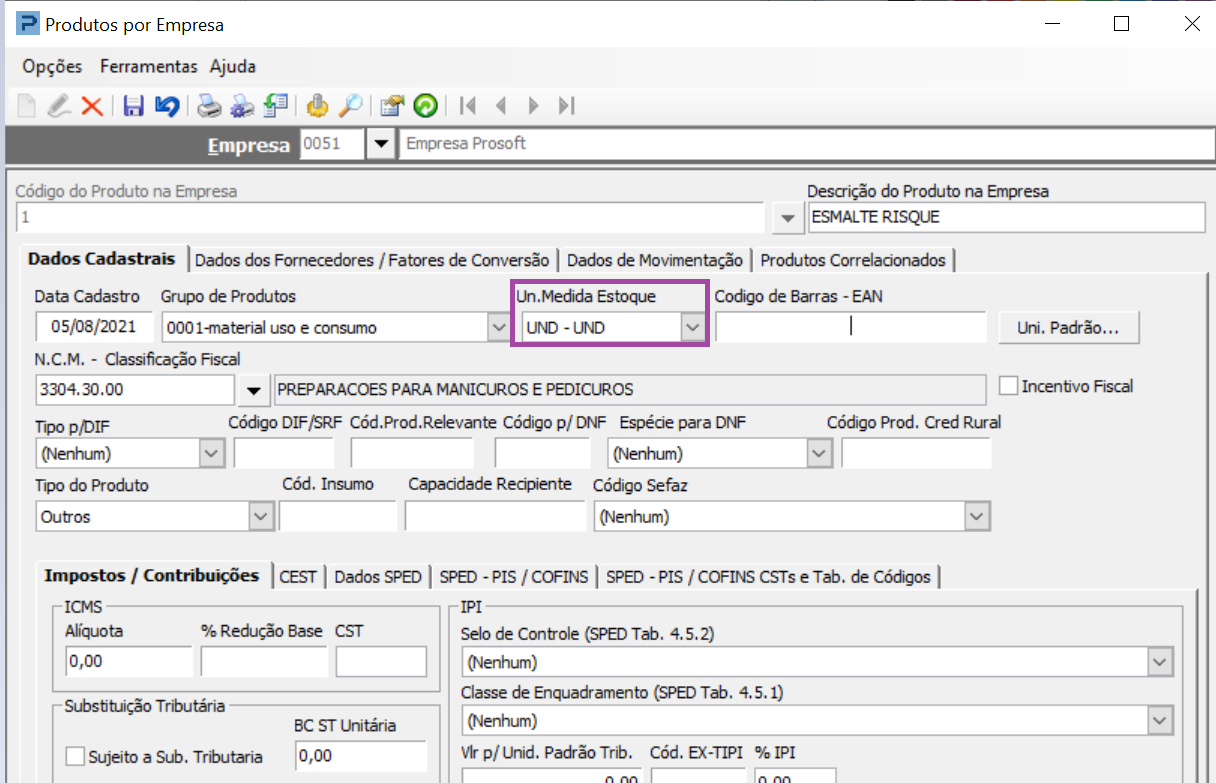Image resolution: width=1216 pixels, height=784 pixels.
Task: Expand the Tipo p/DIF dropdown
Action: point(212,454)
